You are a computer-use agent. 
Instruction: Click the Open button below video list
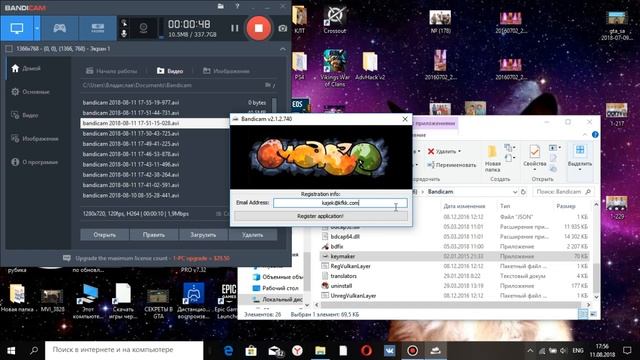[x=104, y=235]
